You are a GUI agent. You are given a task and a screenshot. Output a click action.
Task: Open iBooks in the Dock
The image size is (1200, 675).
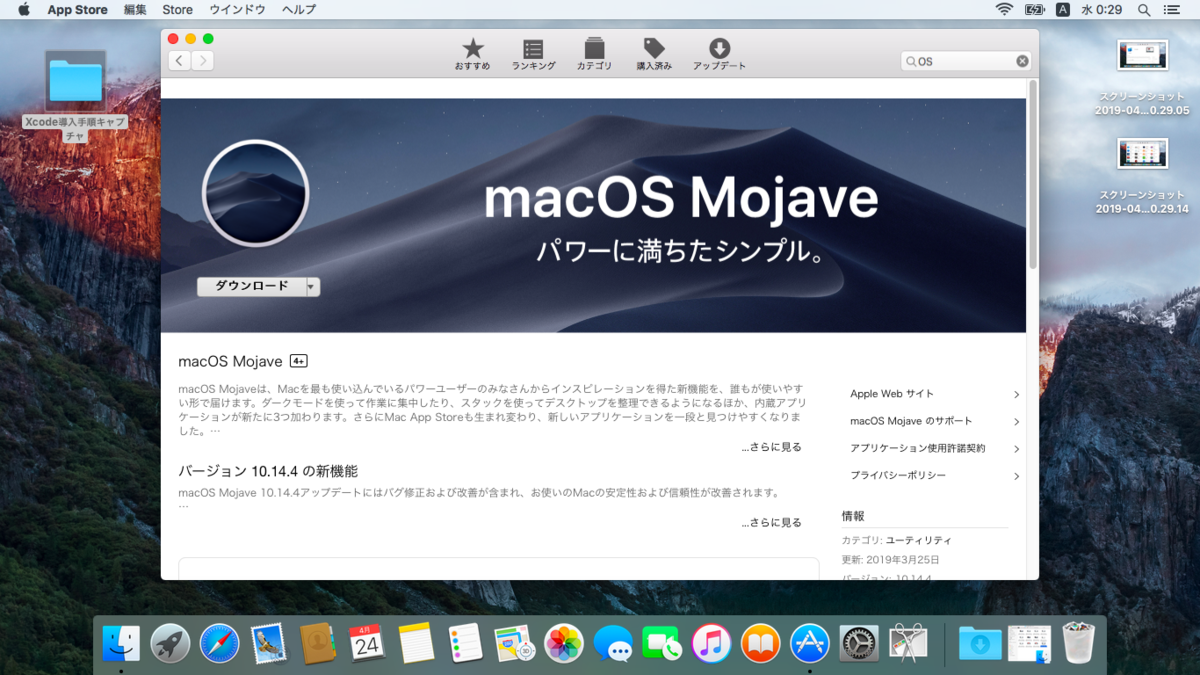[x=760, y=643]
